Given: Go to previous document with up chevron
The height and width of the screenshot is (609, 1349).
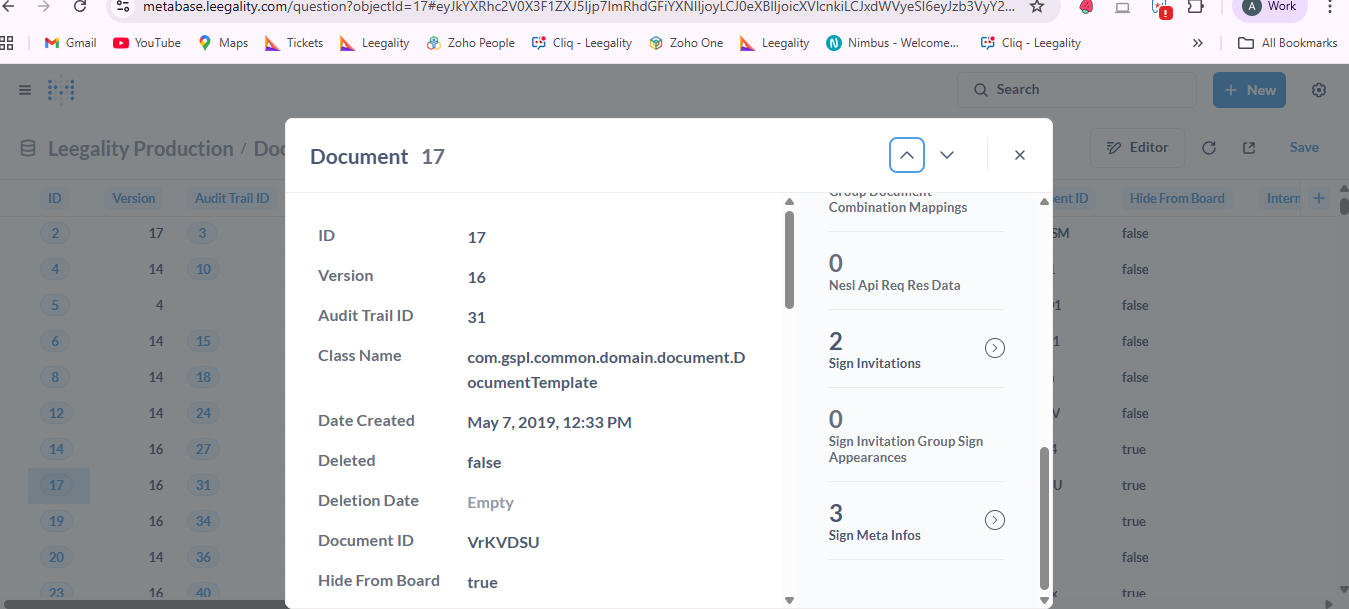Looking at the screenshot, I should pos(906,155).
